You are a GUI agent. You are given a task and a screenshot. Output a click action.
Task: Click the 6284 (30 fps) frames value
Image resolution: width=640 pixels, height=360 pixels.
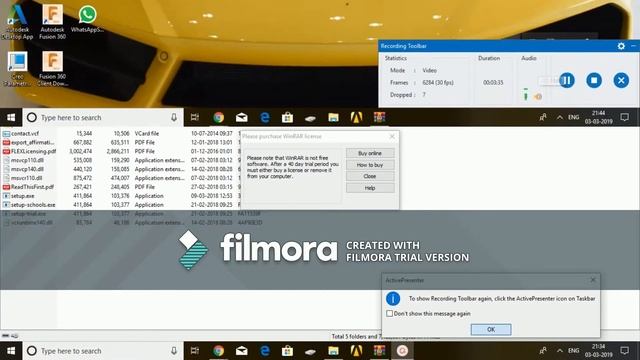point(438,82)
